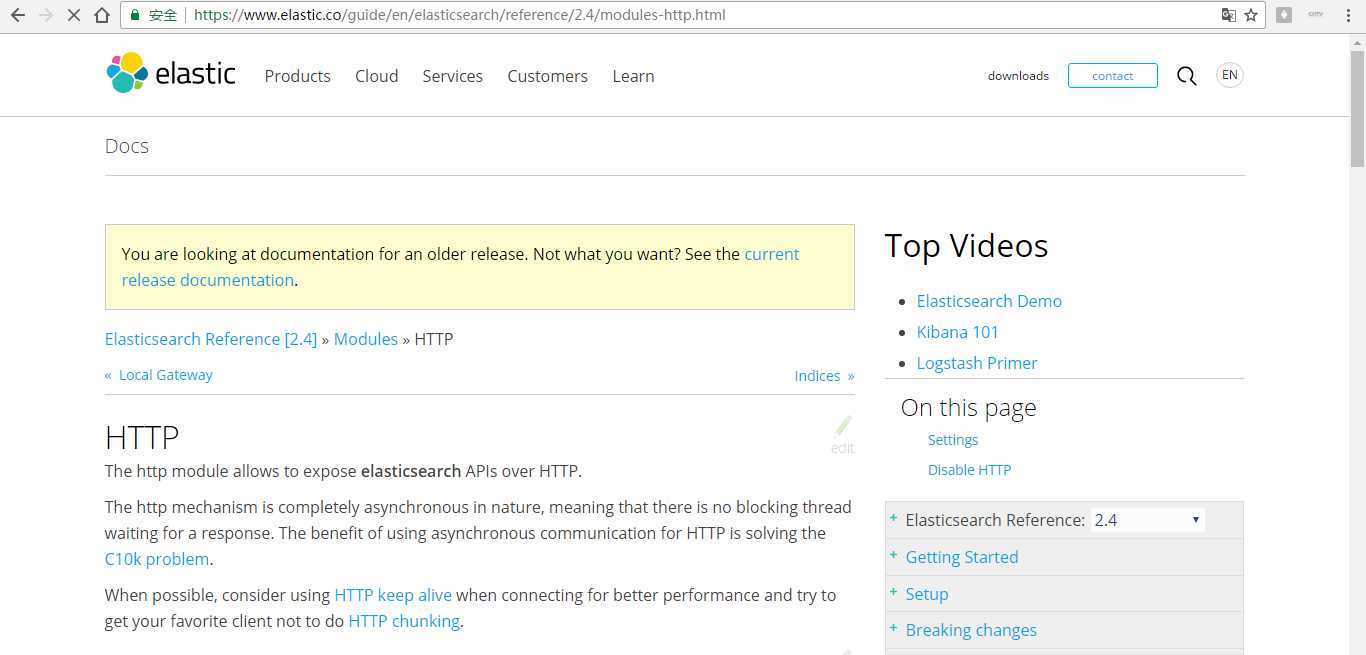Go to previous page Local Gateway
Screen dimensions: 1366x655
point(159,375)
